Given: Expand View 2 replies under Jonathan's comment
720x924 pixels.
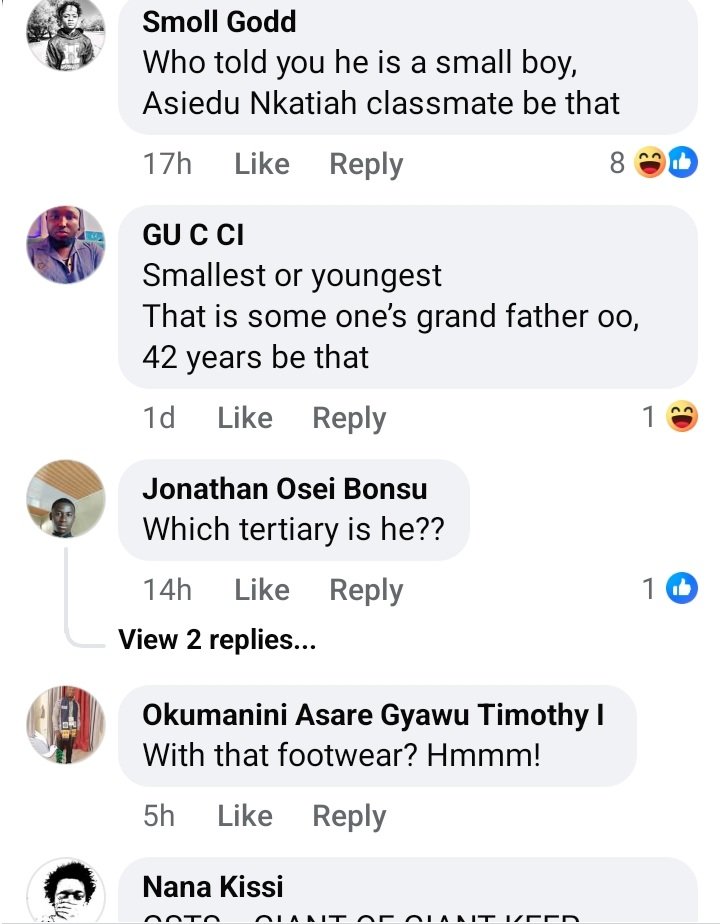Looking at the screenshot, I should pos(217,640).
